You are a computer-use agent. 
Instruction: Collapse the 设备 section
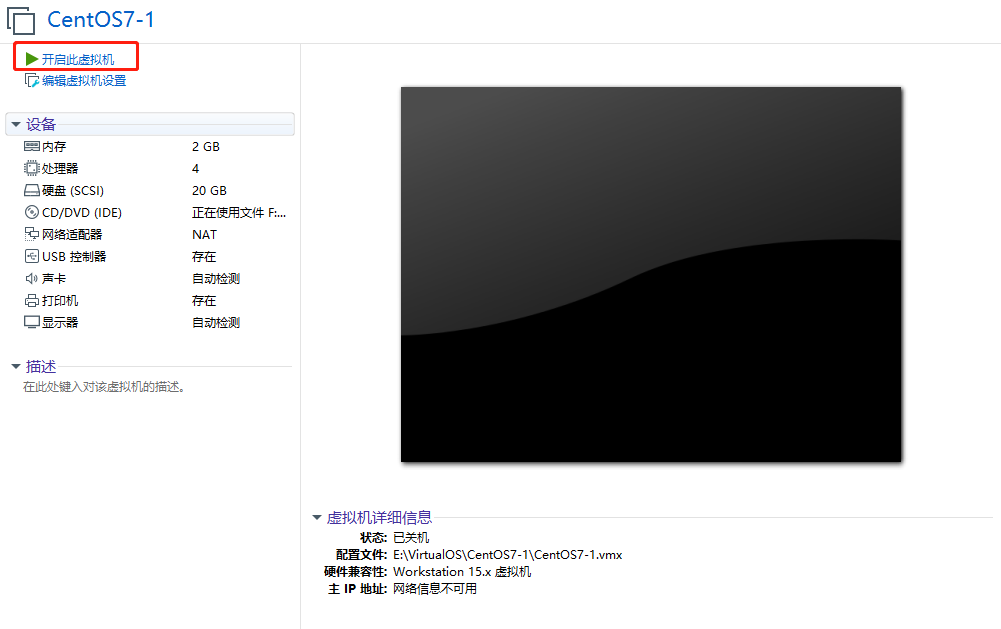[16, 124]
